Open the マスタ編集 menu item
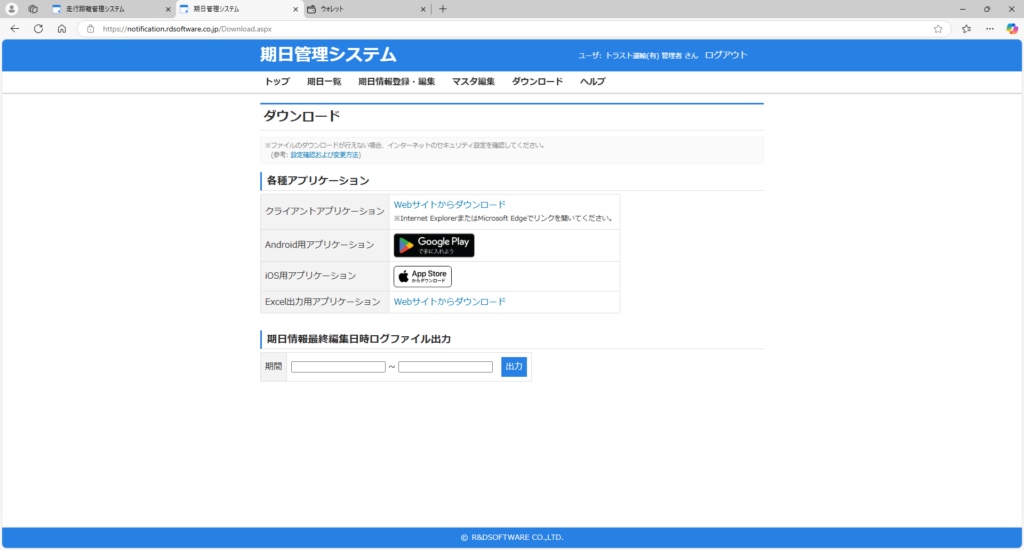The width and height of the screenshot is (1024, 550). [x=473, y=82]
